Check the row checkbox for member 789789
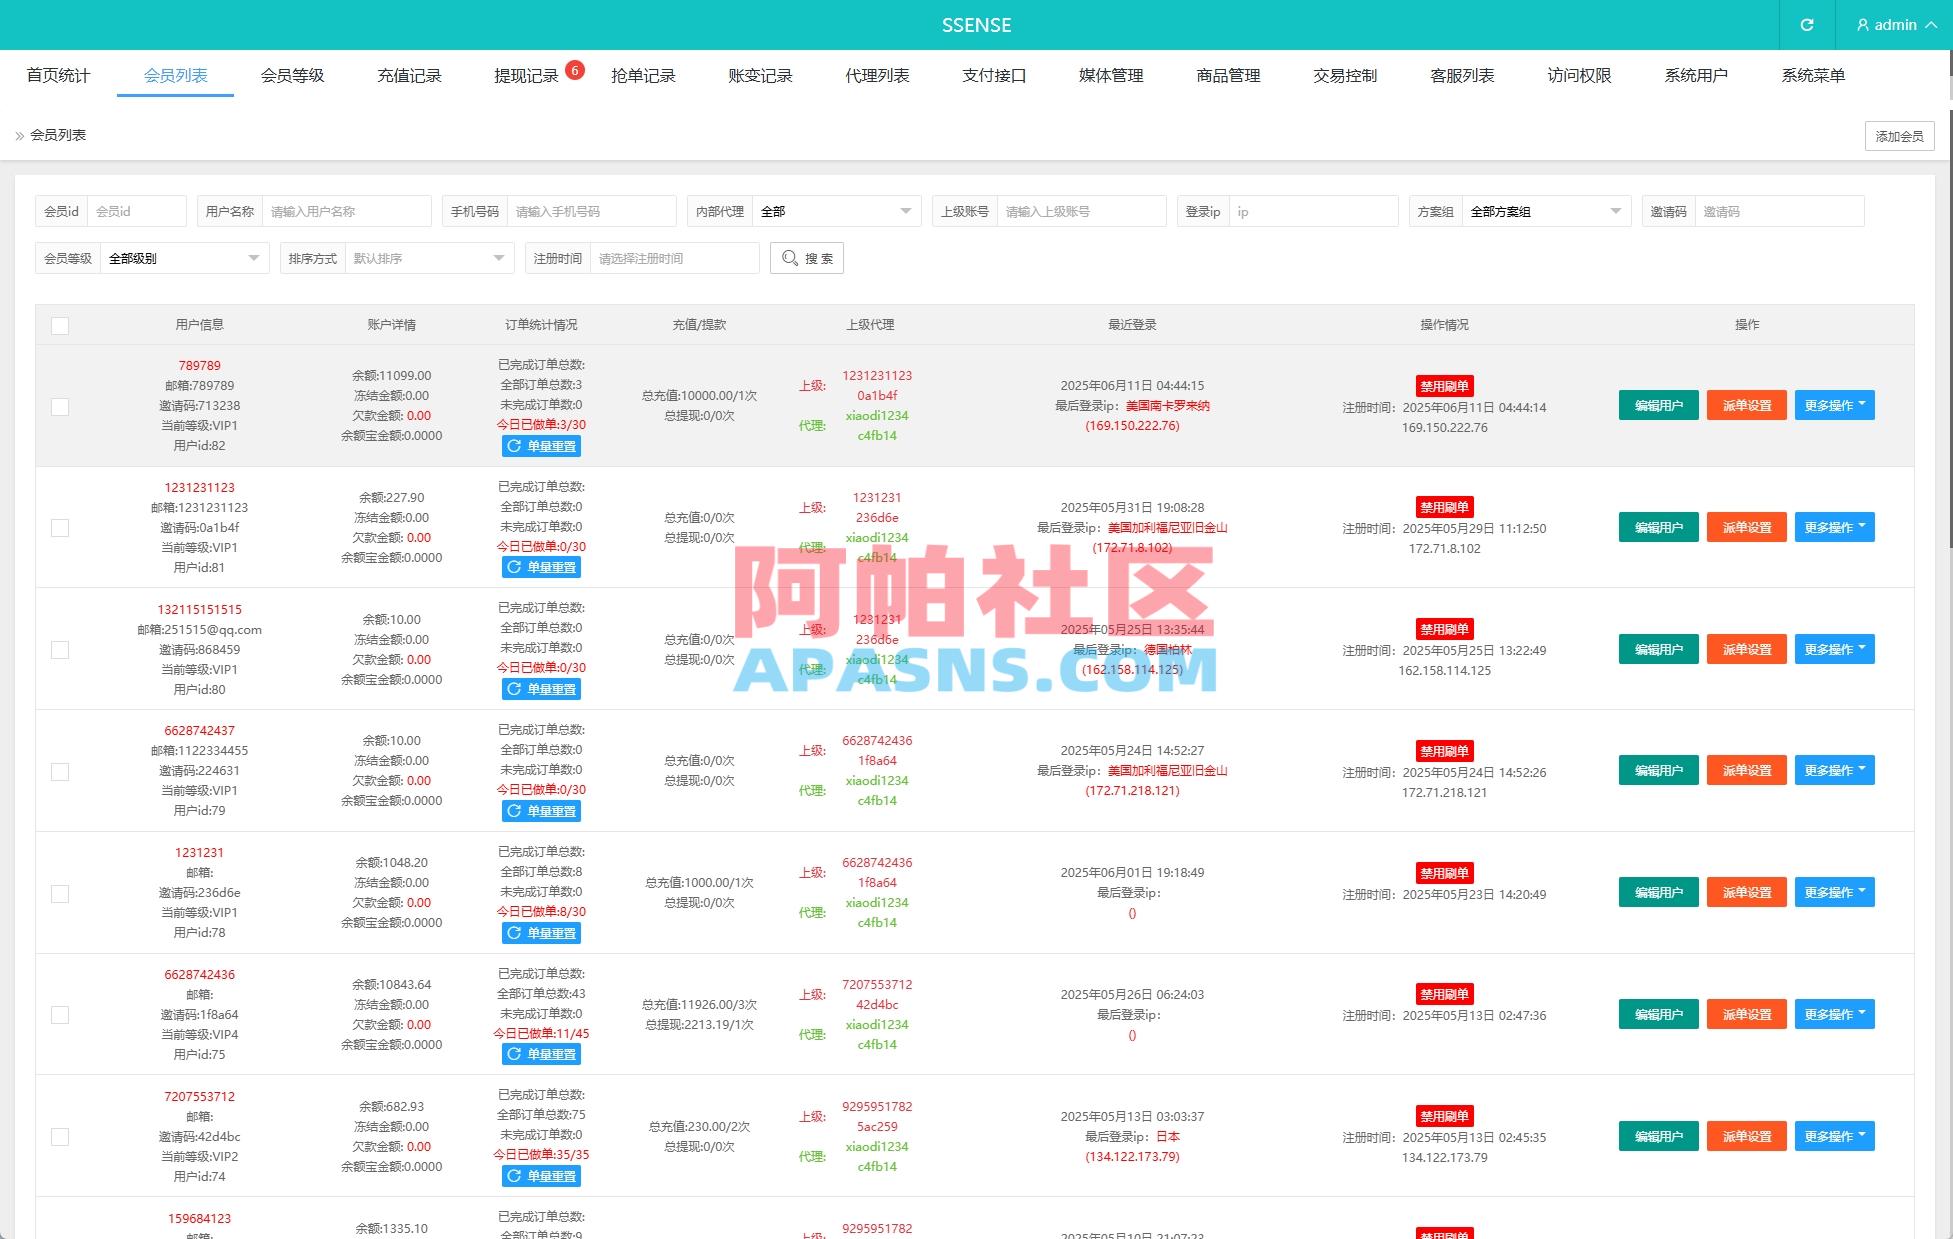Screen dimensions: 1953x1239 pyautogui.click(x=60, y=407)
